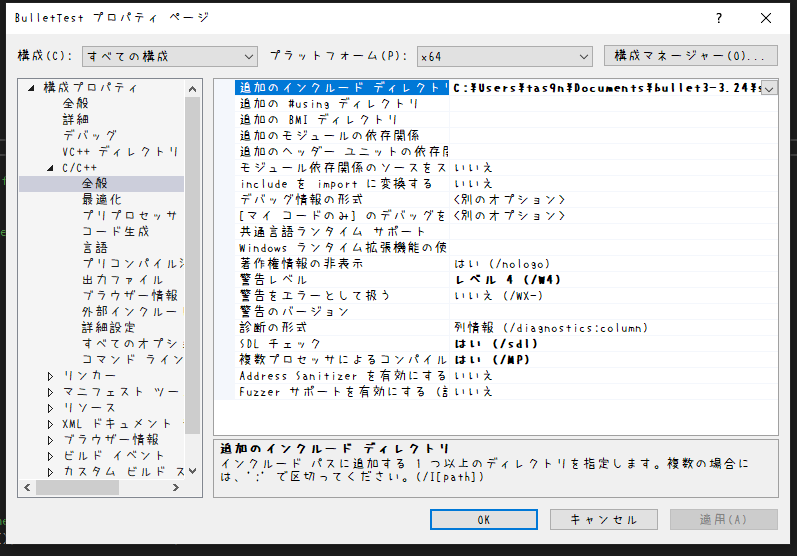797x556 pixels.
Task: Click the 構成マネージャー(O)... button
Action: (691, 55)
